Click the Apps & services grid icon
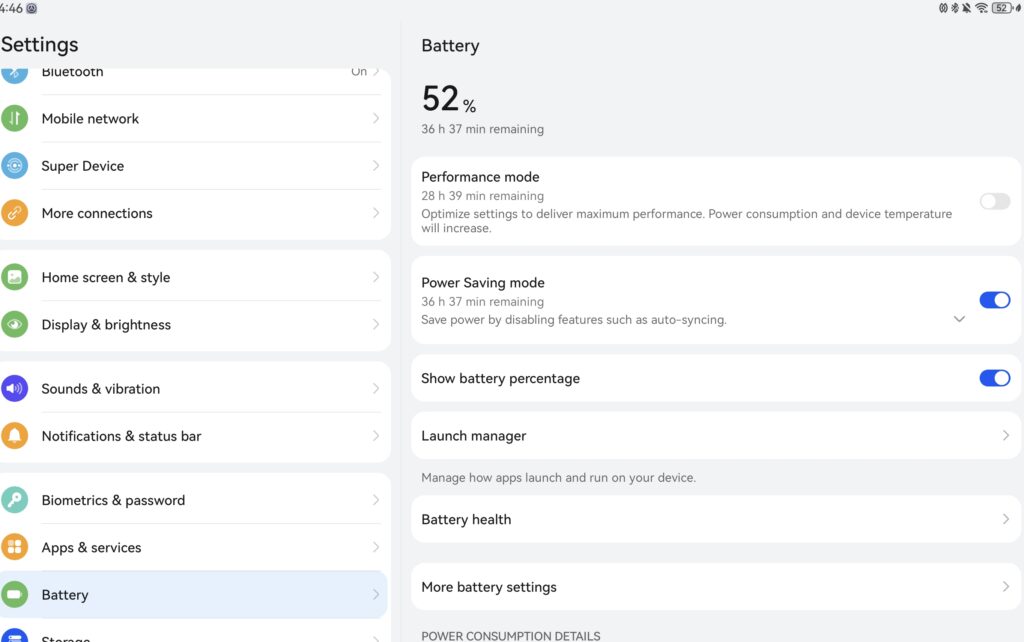Screen dimensions: 1024x642 (x=14, y=547)
